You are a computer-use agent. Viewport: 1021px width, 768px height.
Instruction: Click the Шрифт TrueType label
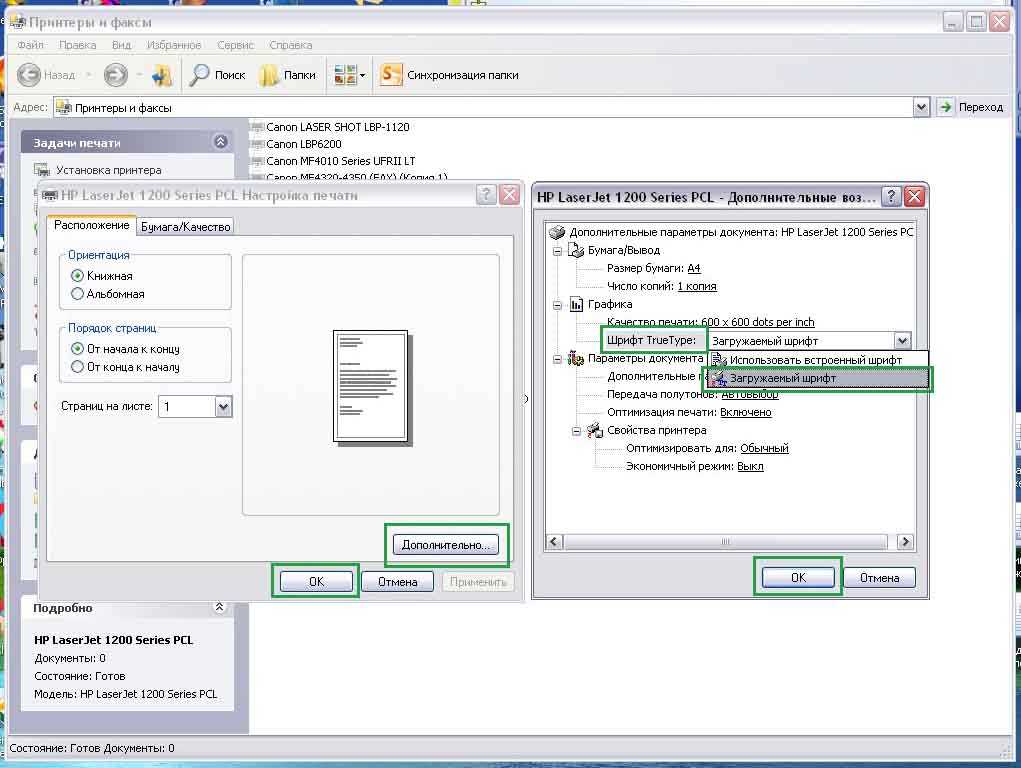[650, 340]
